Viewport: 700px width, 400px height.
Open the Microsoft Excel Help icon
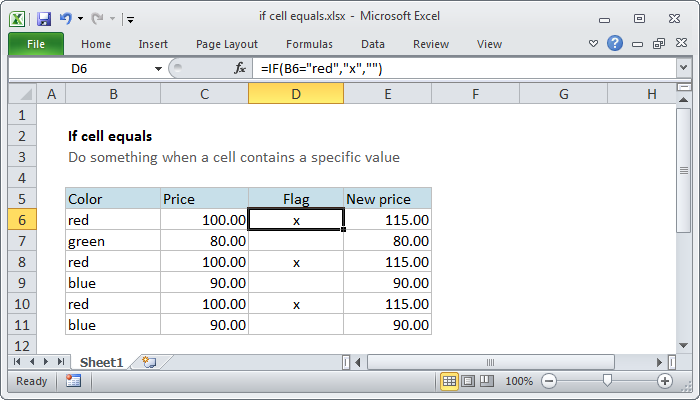616,44
